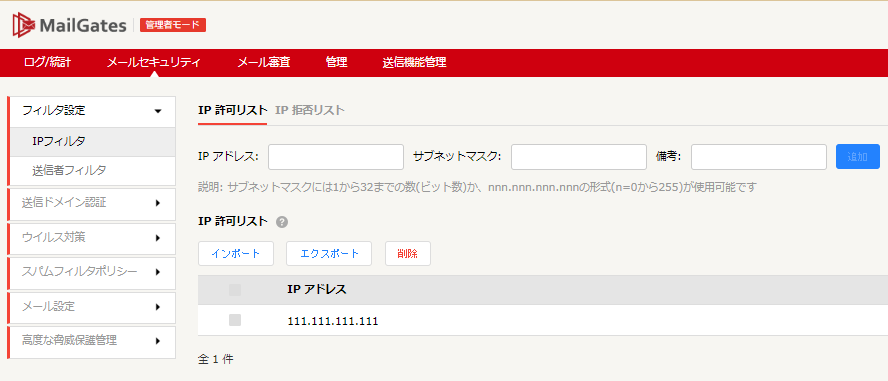Viewport: 888px width, 381px height.
Task: Click the ウイルス対策 sidebar label
Action: pos(54,237)
